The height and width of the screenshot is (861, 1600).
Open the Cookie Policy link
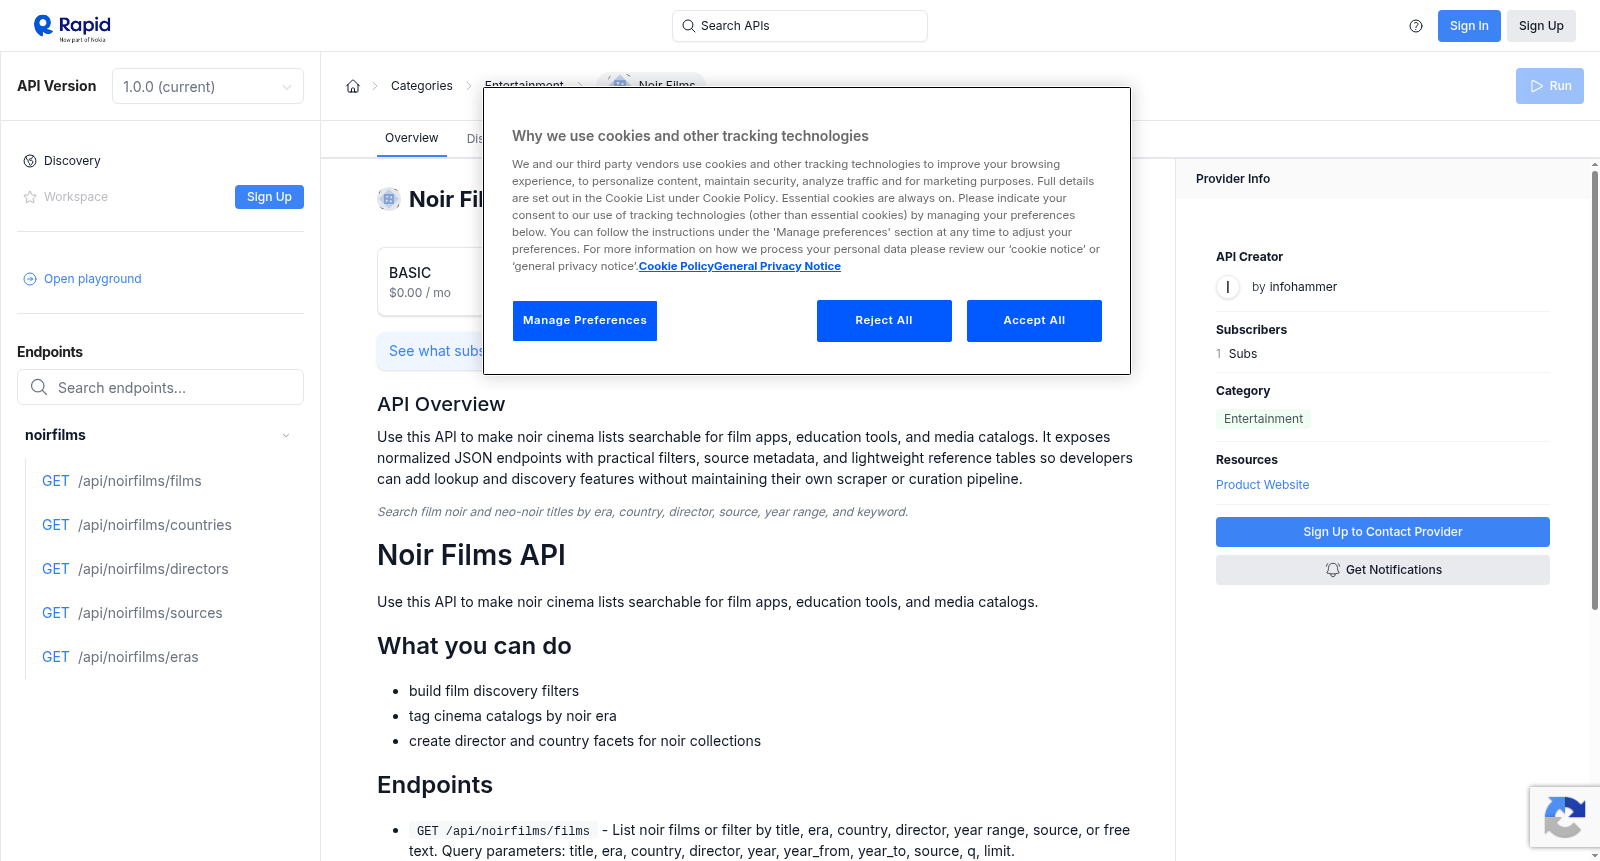(x=676, y=266)
